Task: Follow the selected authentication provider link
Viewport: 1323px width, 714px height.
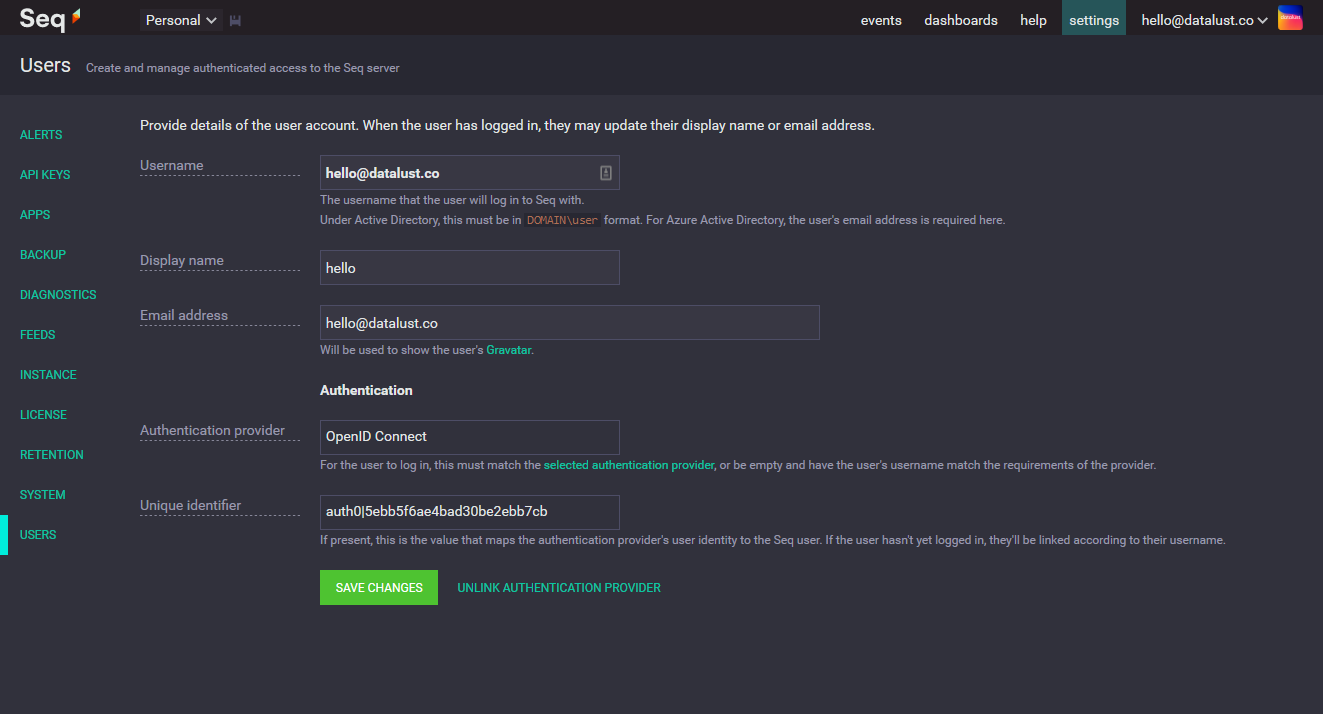Action: (629, 465)
